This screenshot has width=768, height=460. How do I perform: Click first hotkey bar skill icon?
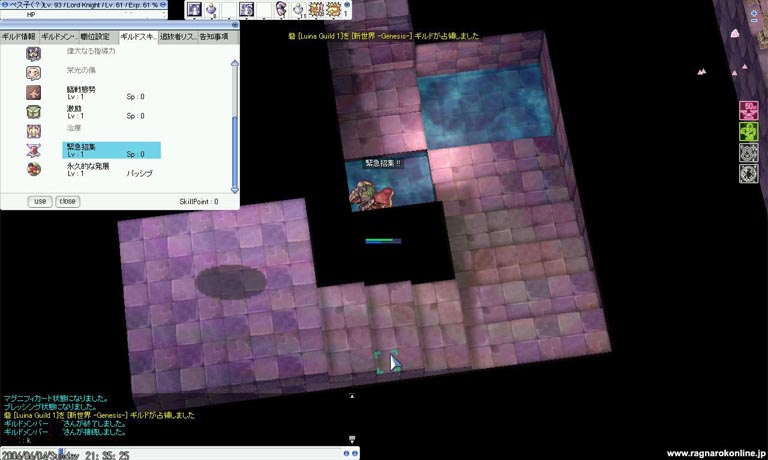point(194,9)
